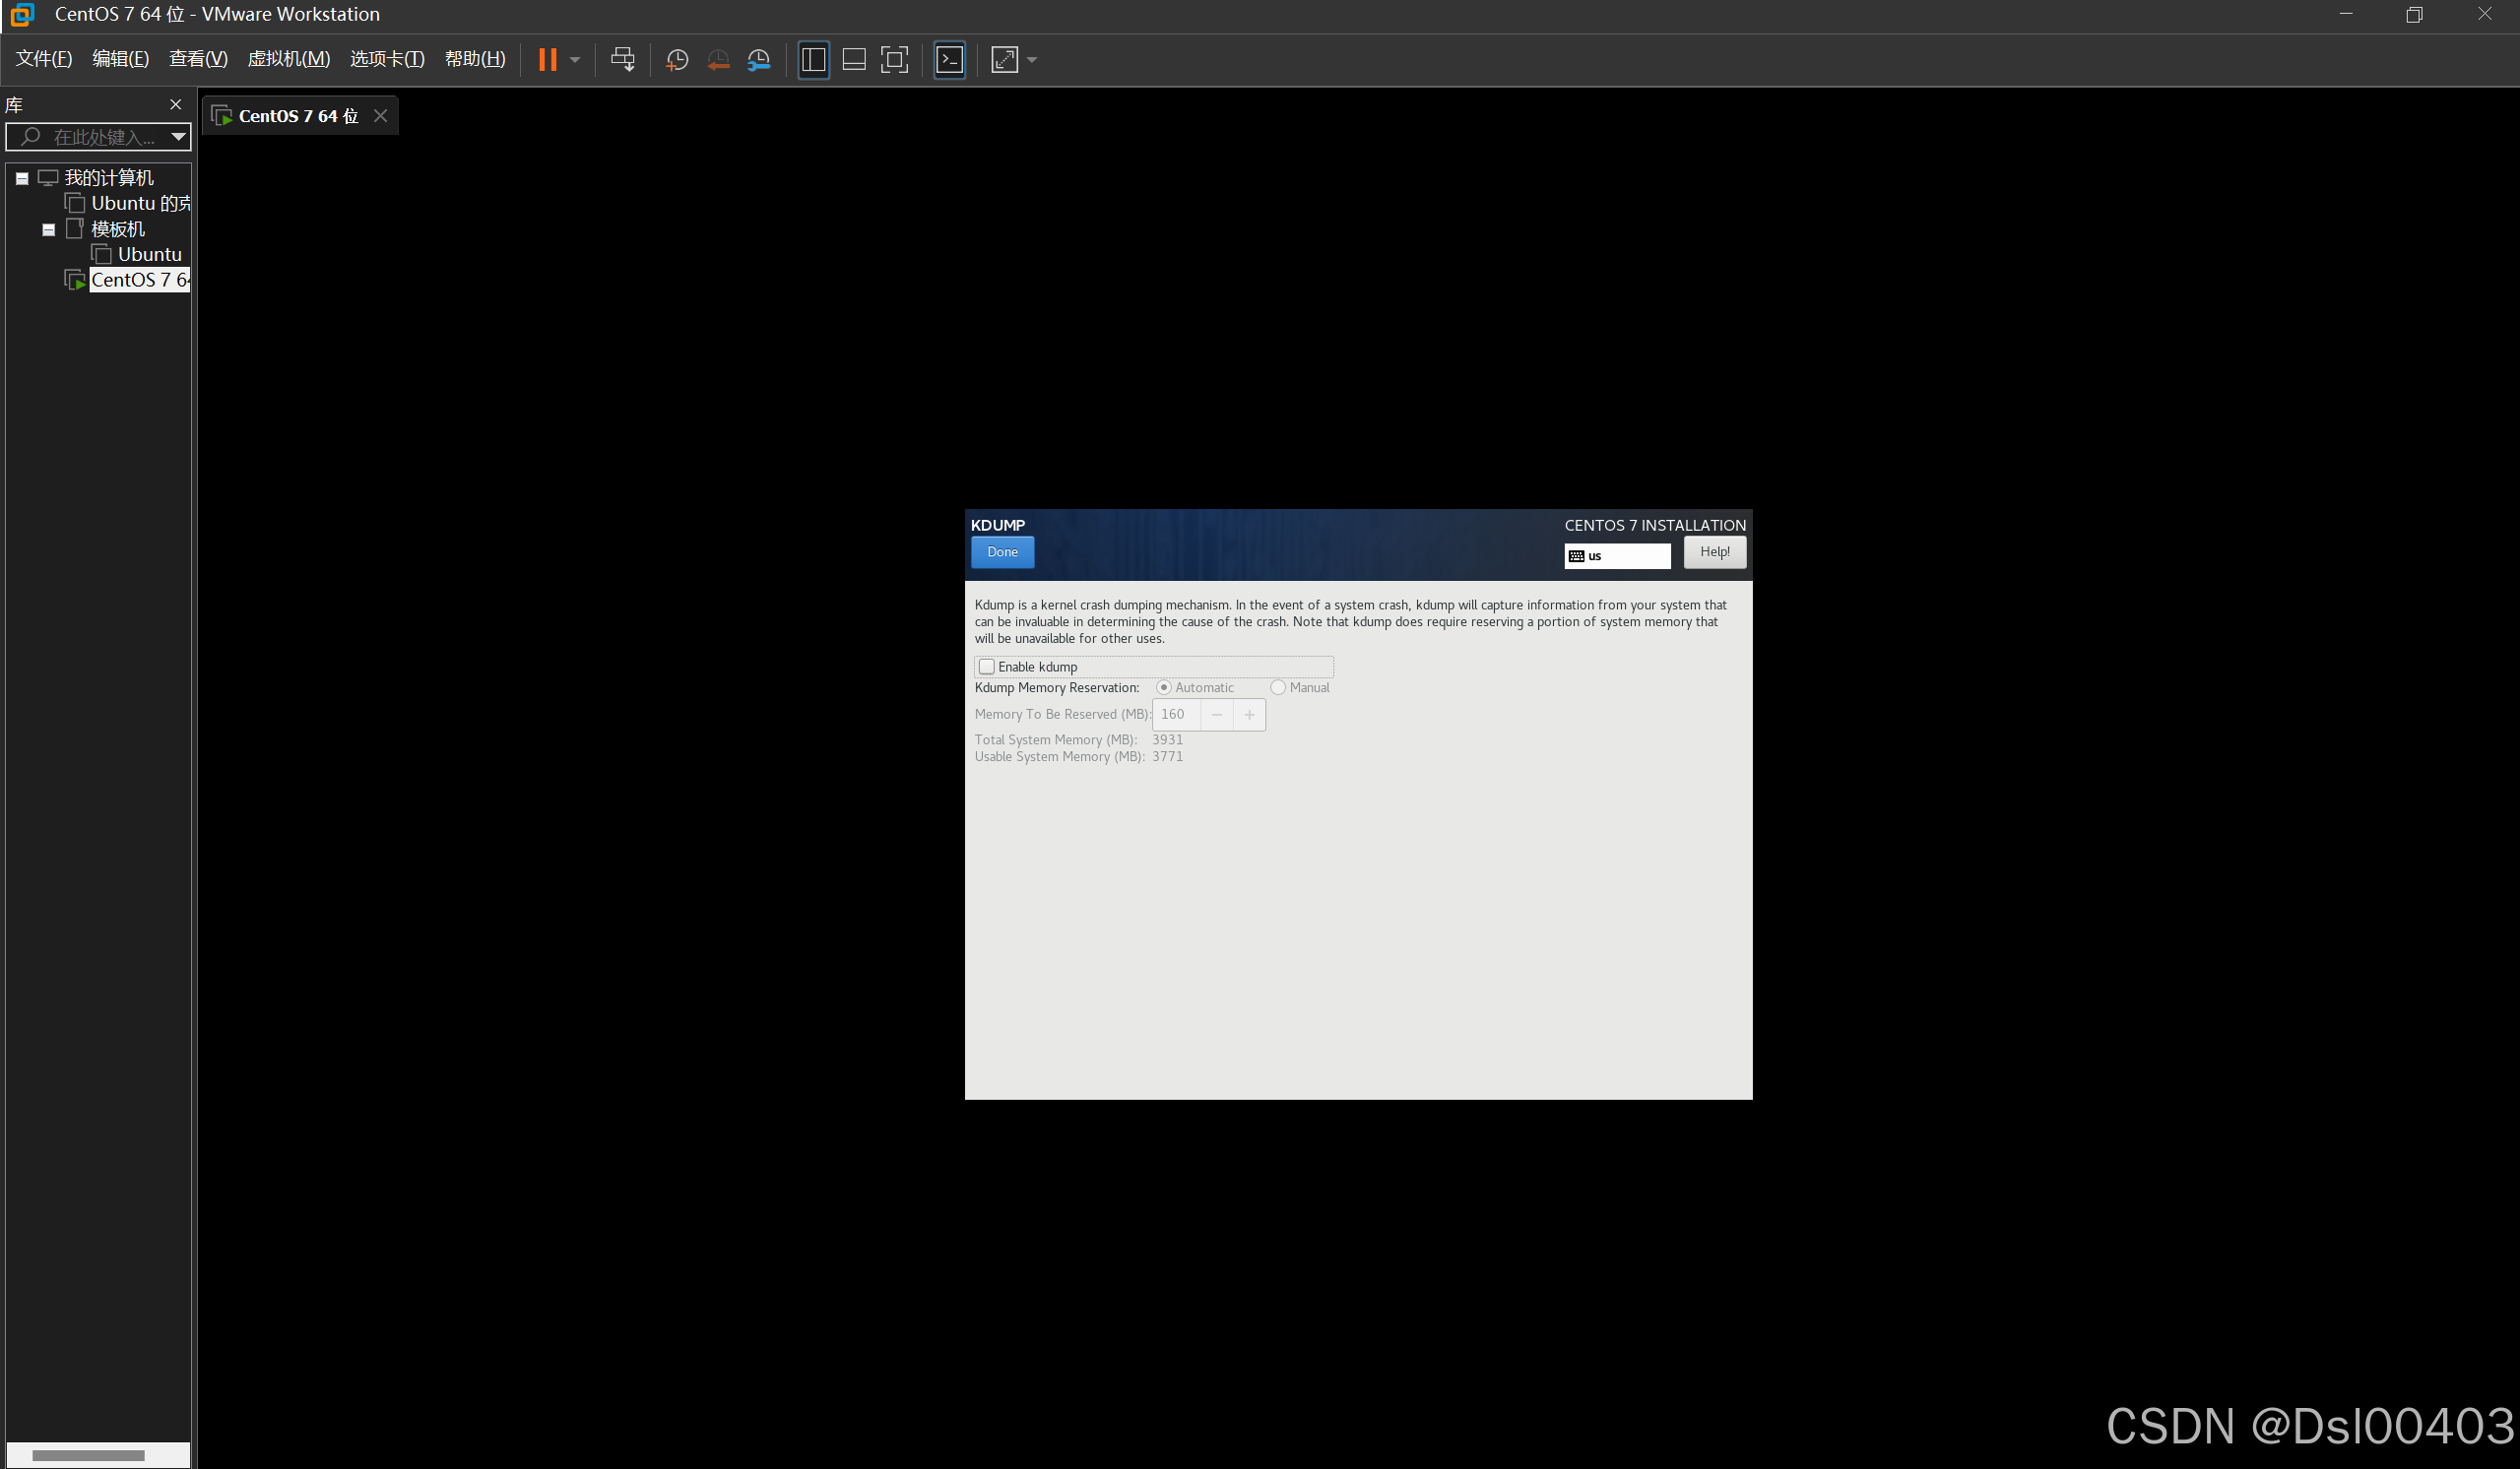The image size is (2520, 1469).
Task: Click Send Ctrl+Alt+Del toolbar icon
Action: 622,59
